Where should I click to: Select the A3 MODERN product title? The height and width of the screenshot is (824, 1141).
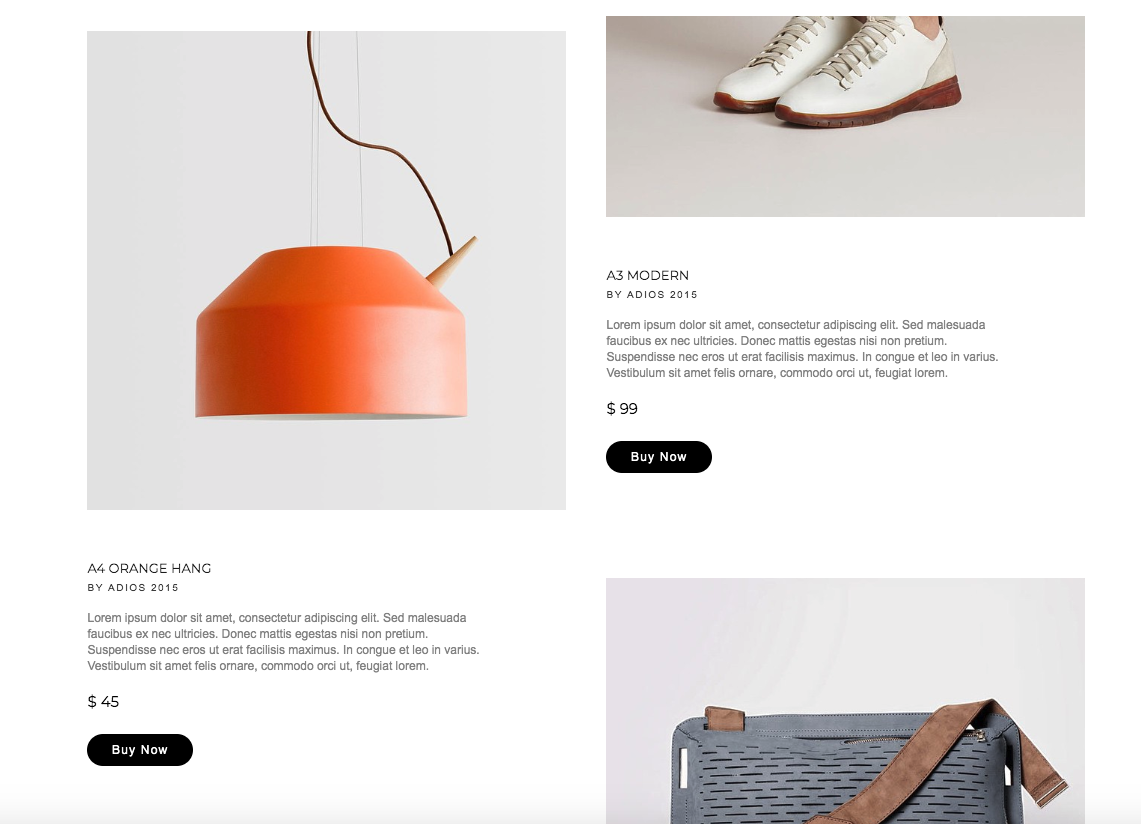pyautogui.click(x=648, y=275)
